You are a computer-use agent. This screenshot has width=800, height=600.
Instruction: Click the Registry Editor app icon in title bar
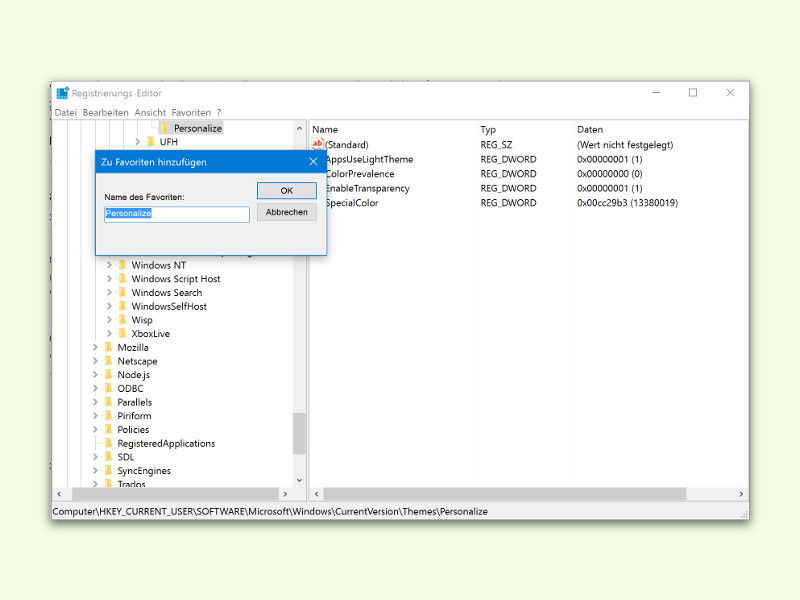(63, 93)
